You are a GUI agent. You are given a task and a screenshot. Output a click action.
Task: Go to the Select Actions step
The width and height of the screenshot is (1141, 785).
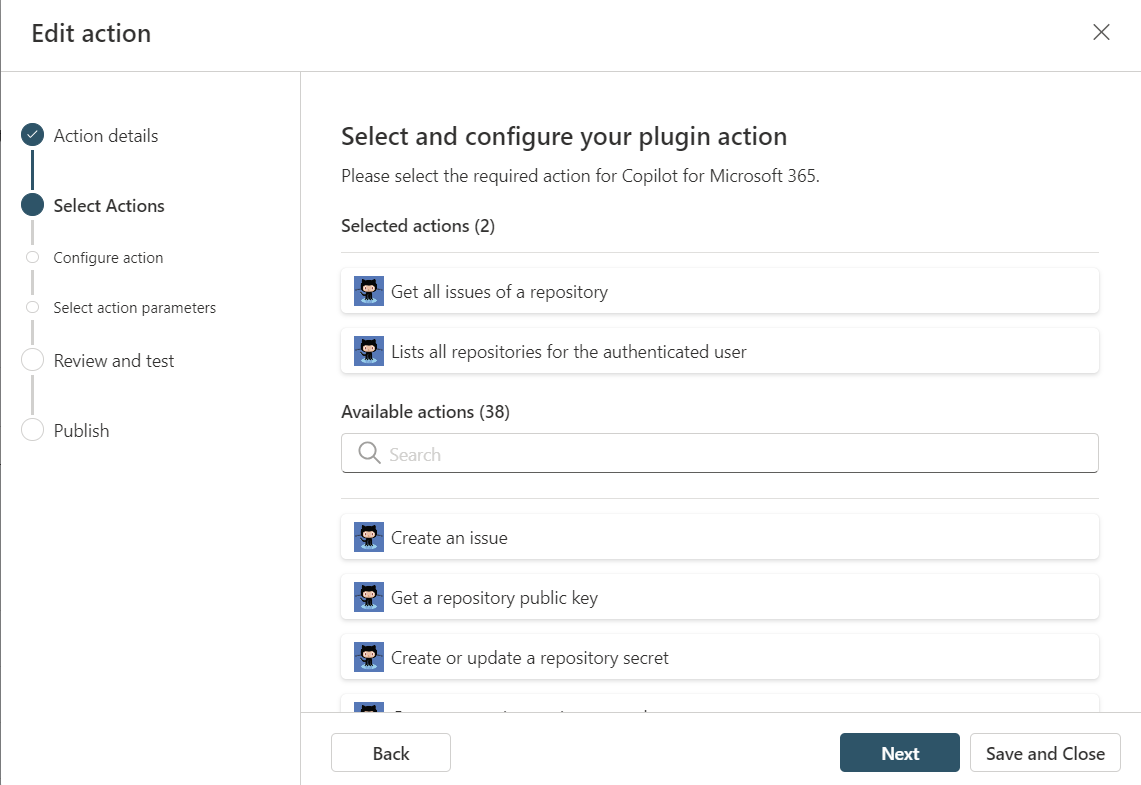tap(109, 205)
